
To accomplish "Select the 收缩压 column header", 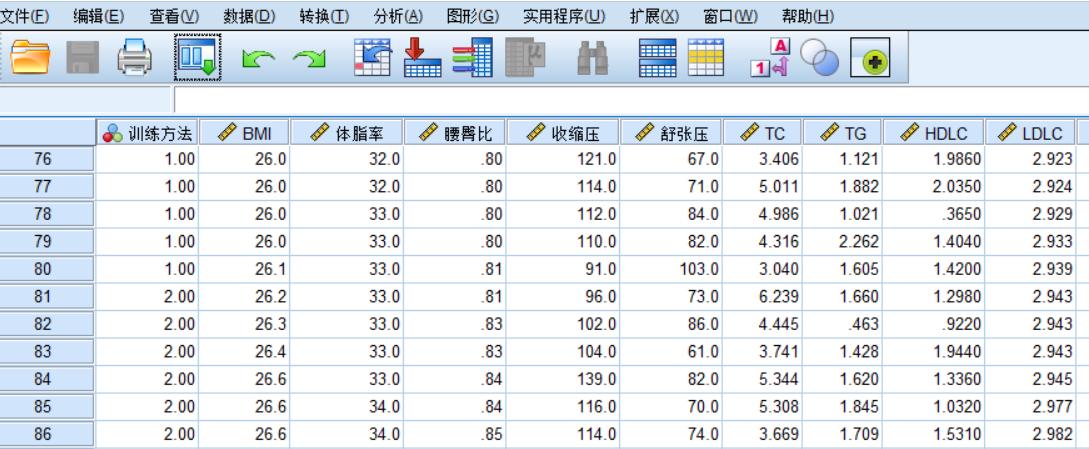I will 563,133.
